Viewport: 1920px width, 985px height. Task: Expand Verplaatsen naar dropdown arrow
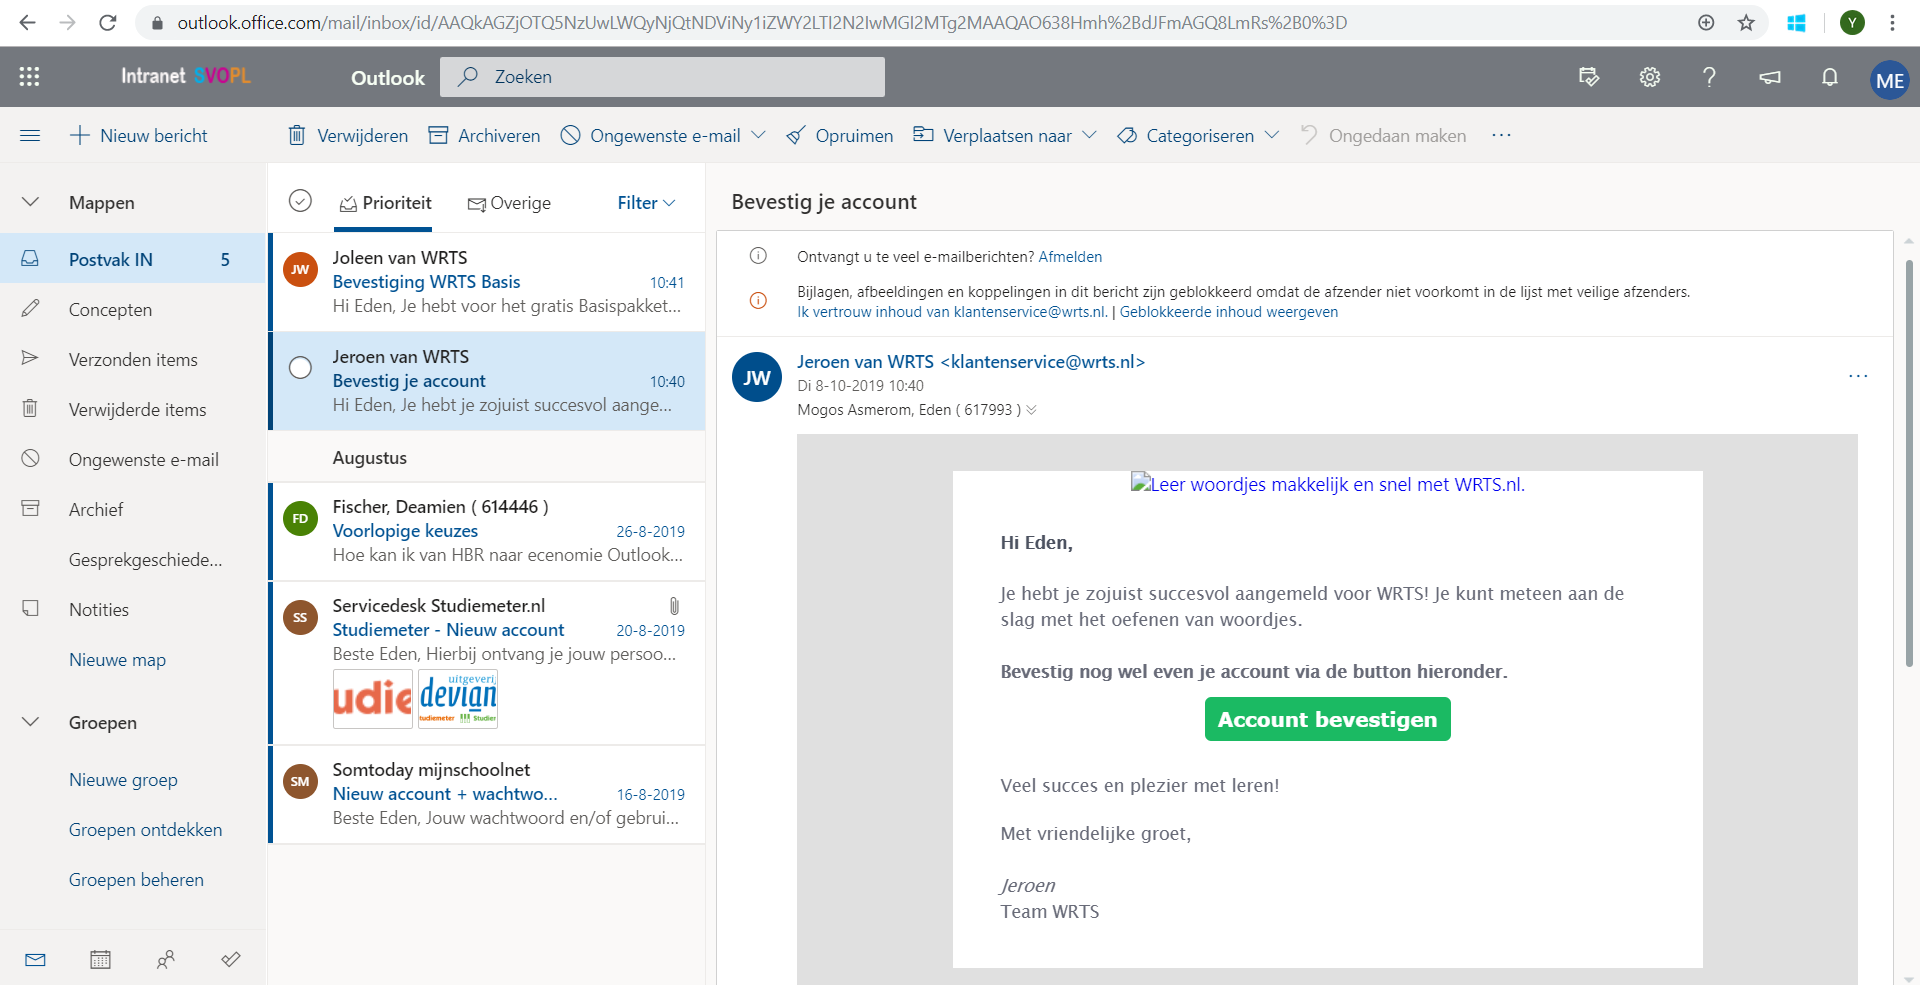pos(1089,135)
